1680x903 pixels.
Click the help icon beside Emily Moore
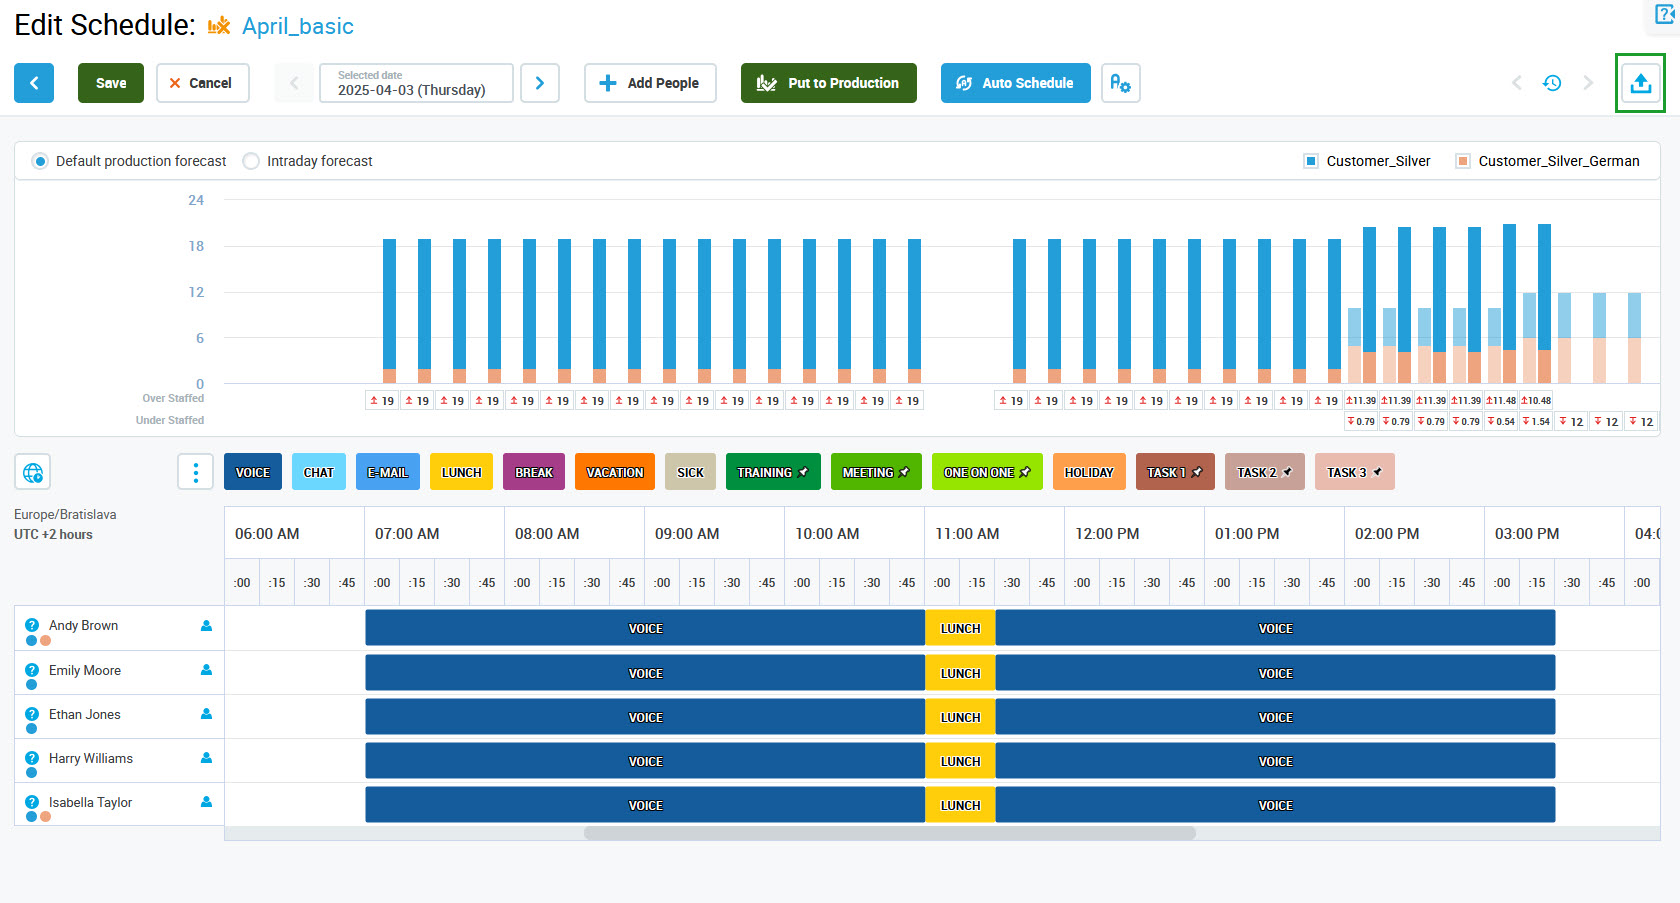(32, 670)
